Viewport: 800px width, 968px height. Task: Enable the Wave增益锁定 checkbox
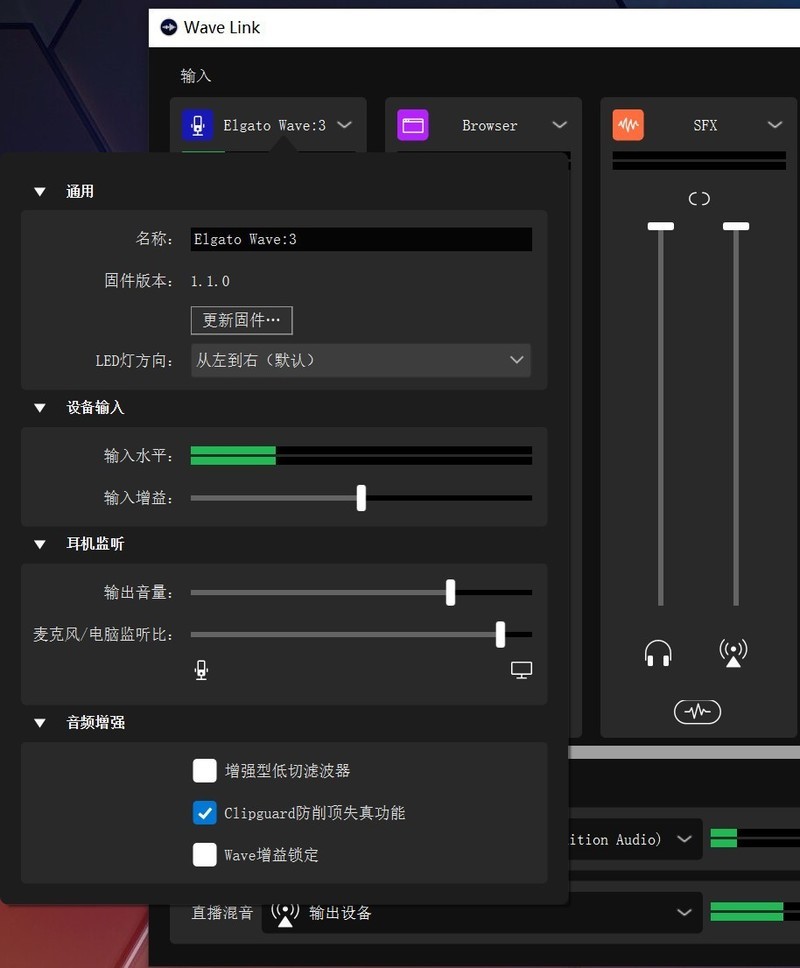point(205,855)
